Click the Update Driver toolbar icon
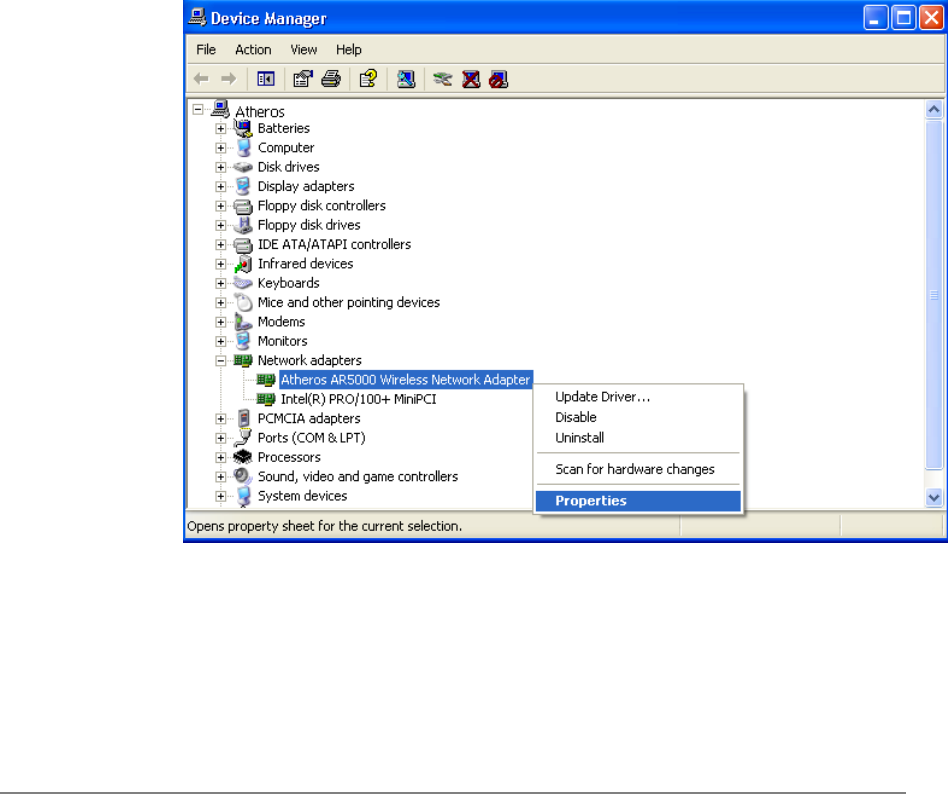Screen dimensions: 948x794 click(x=443, y=79)
